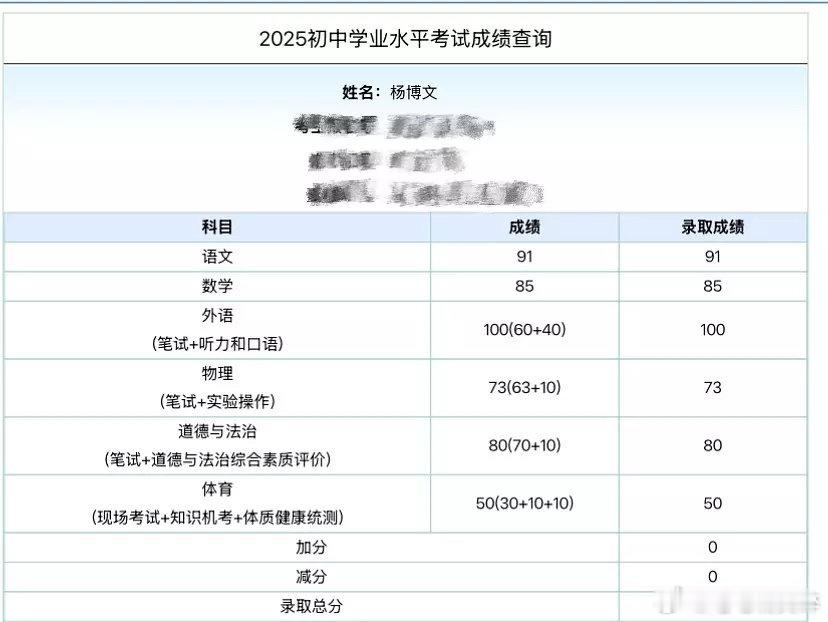
Task: Click 语文 score 91 in 成绩 column
Action: [524, 257]
